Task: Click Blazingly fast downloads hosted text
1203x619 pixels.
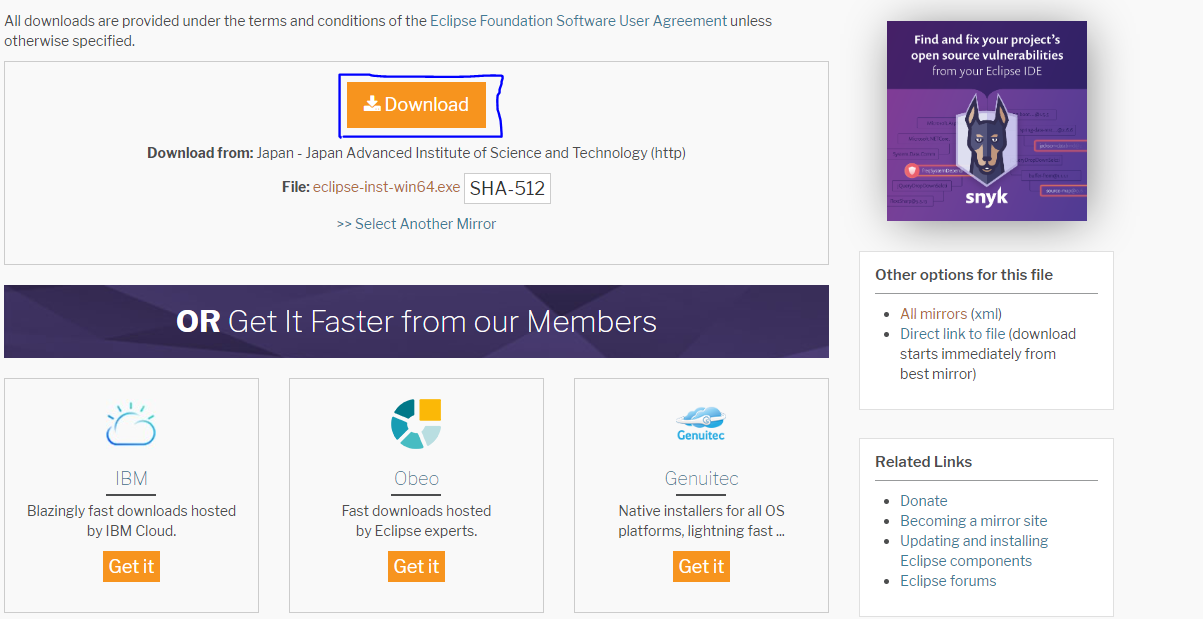Action: click(x=131, y=521)
